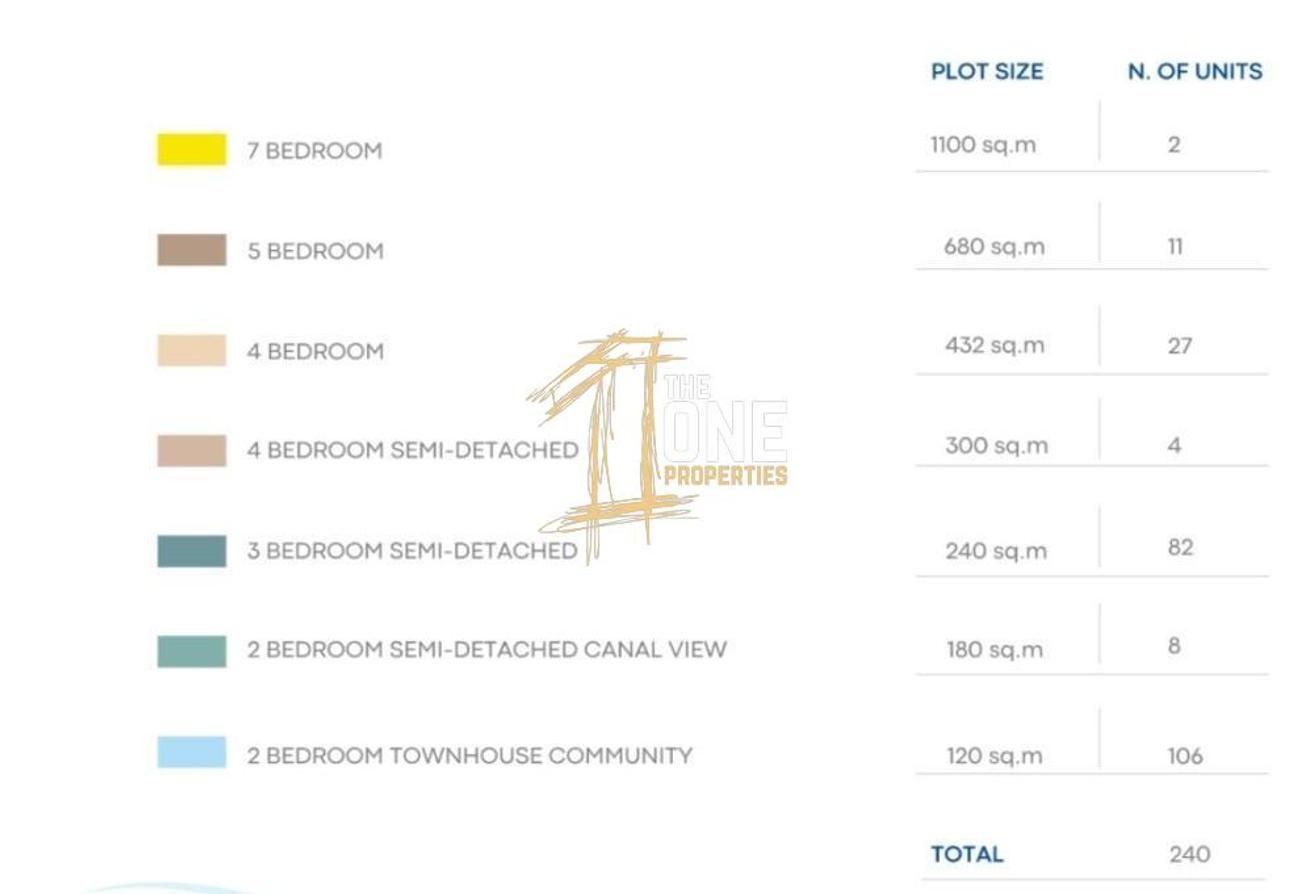Click the light blue Townhouse Community swatch
Screen dimensions: 1312x894
click(191, 752)
